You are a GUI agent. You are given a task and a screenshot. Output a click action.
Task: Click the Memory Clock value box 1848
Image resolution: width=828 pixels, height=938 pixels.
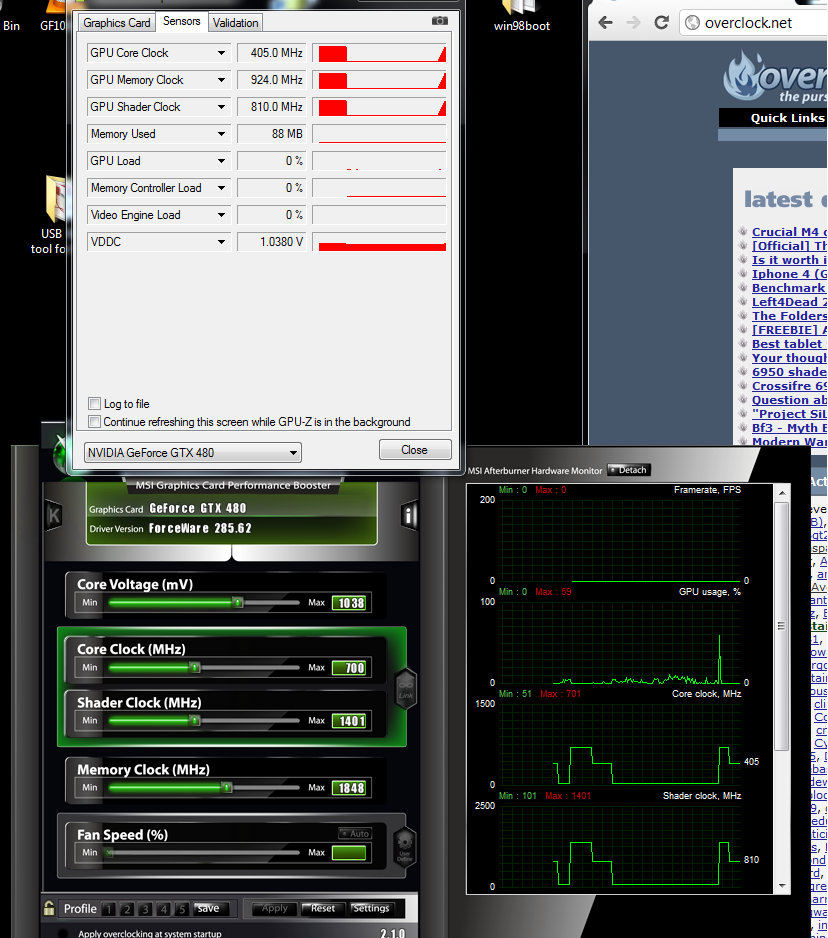[x=351, y=788]
